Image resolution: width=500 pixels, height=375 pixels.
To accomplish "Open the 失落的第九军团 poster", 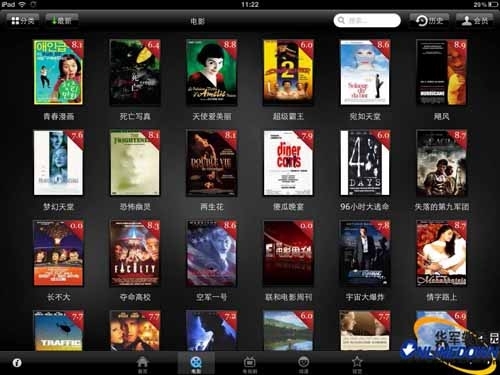I will (x=442, y=163).
